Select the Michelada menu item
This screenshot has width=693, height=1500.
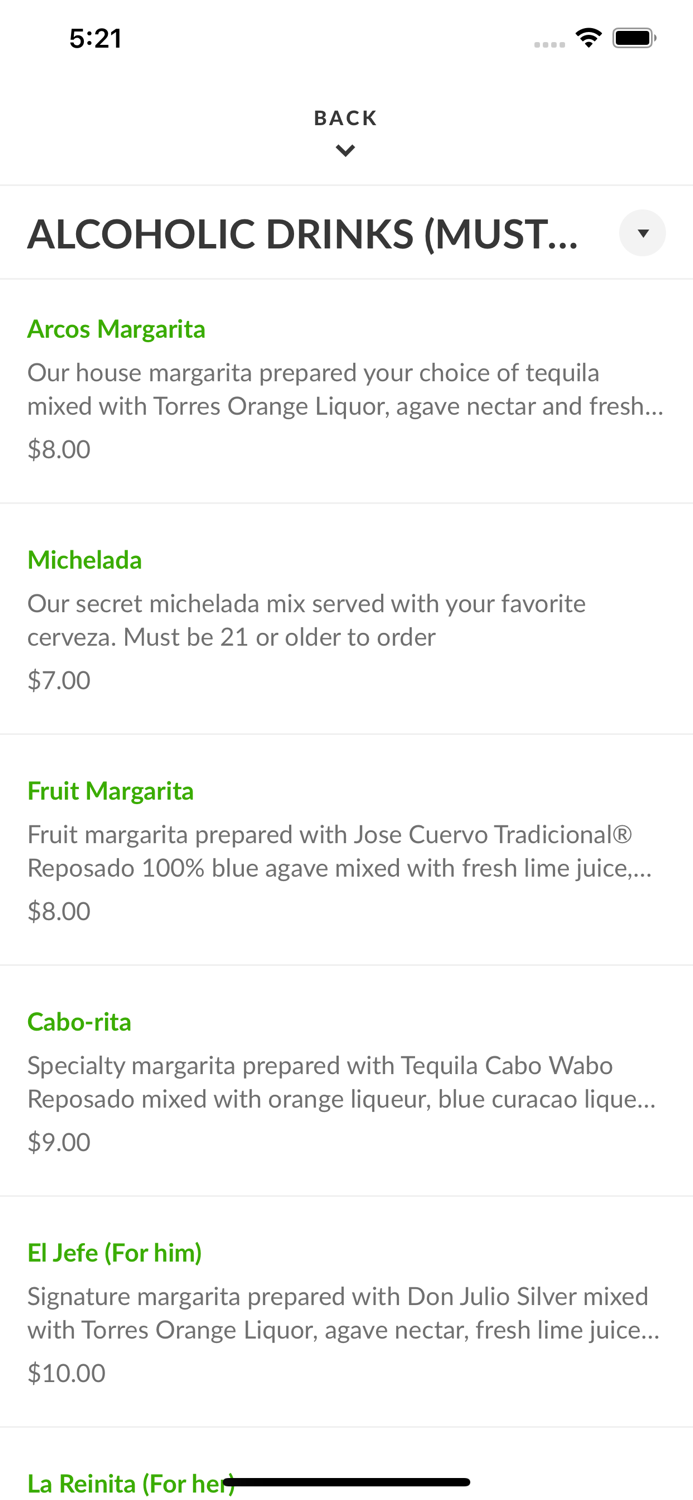85,560
